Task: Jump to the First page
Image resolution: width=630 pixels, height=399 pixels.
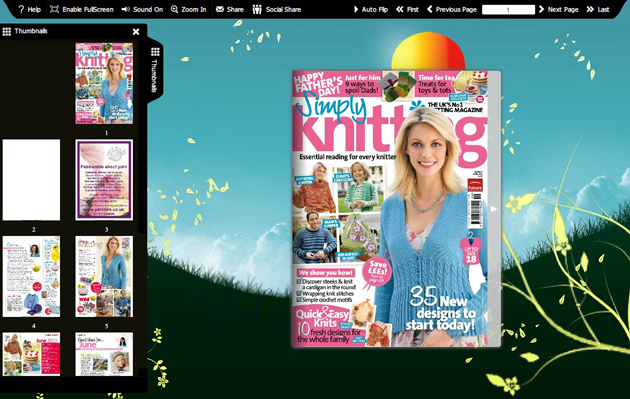Action: [x=407, y=9]
